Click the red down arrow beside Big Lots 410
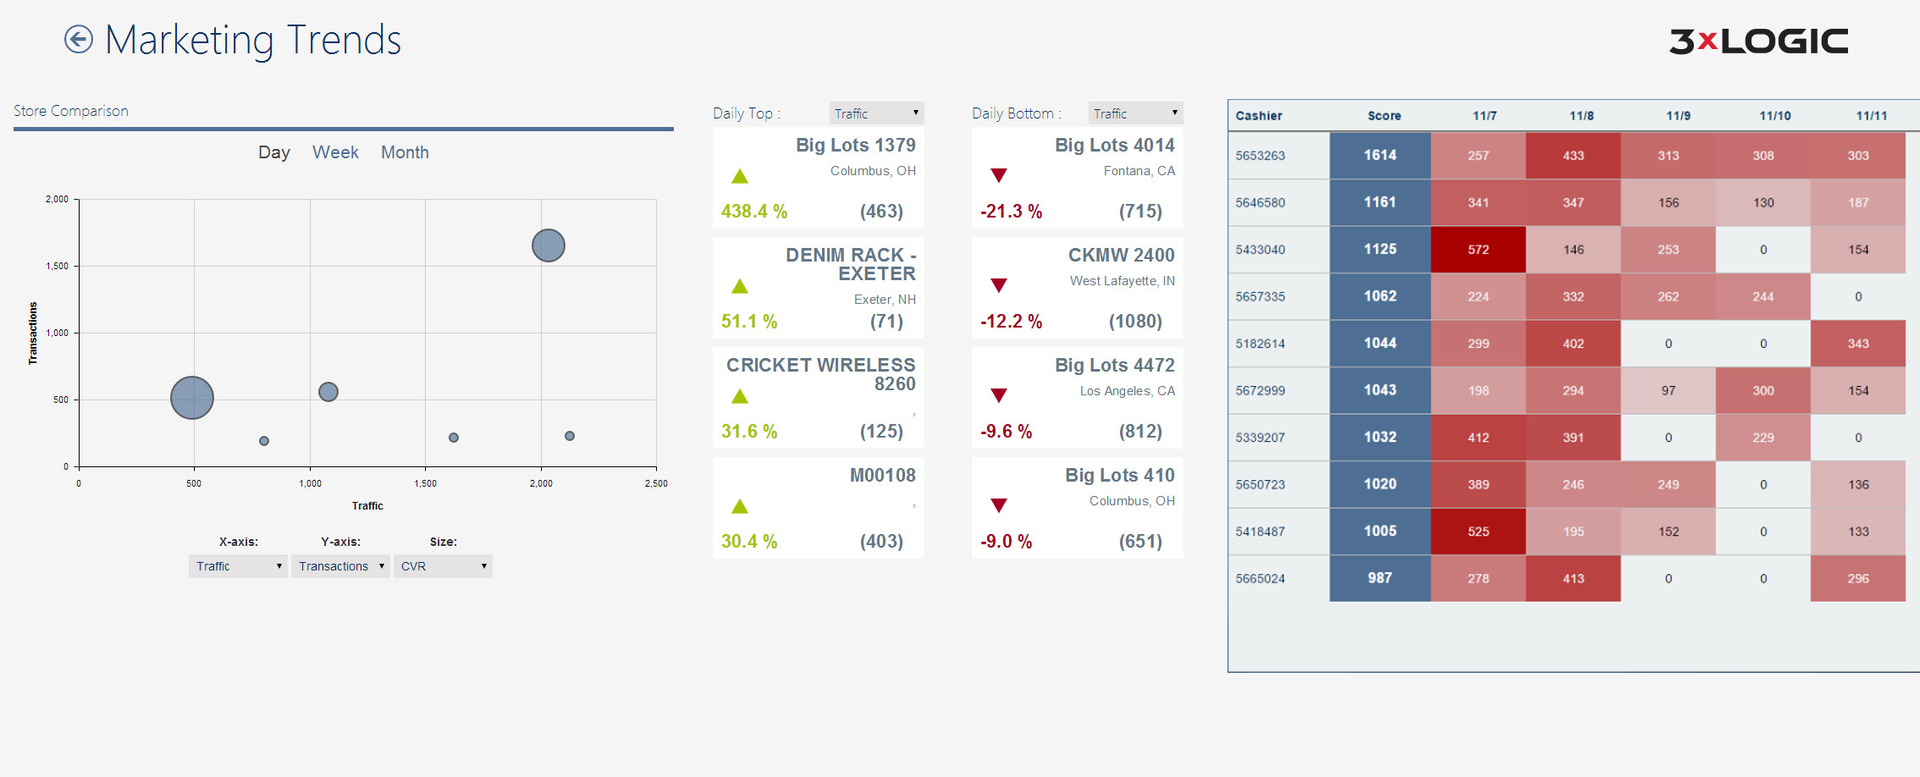 tap(998, 506)
